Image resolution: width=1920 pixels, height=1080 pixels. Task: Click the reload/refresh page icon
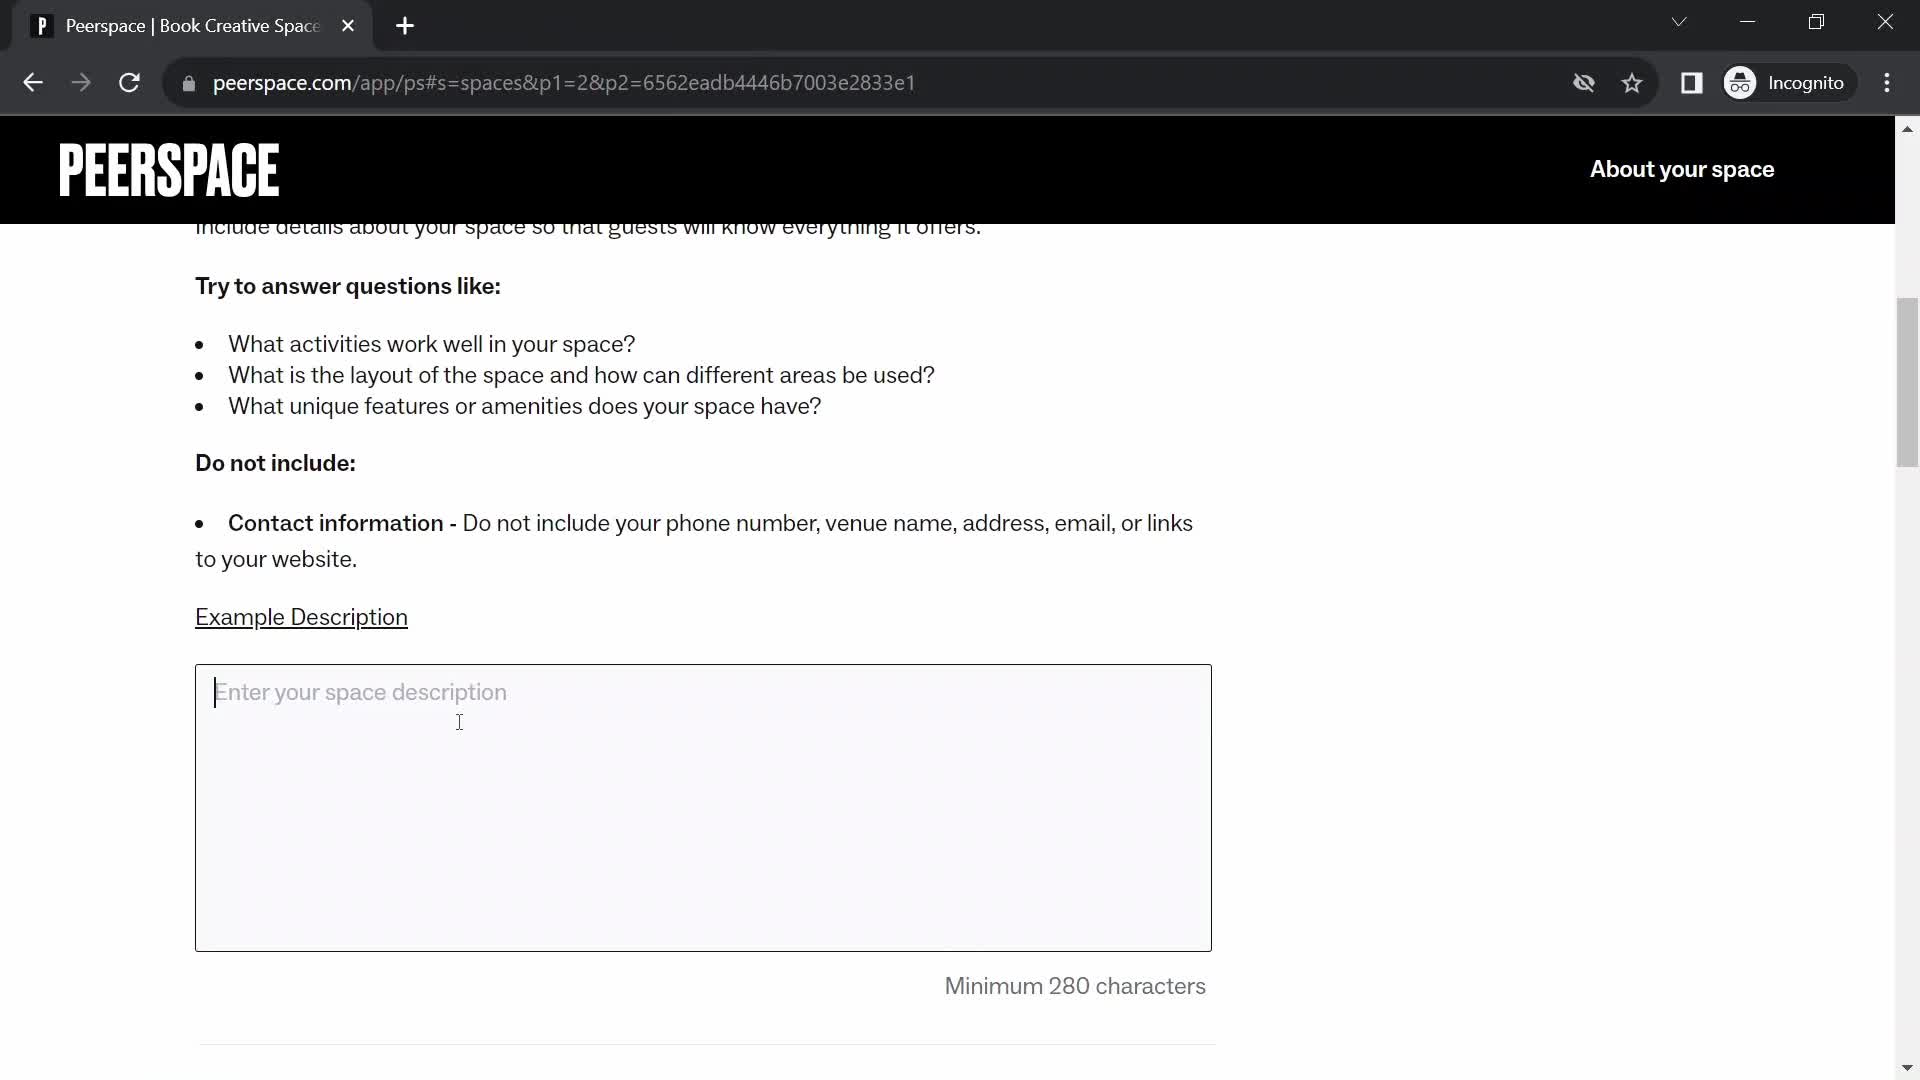[129, 82]
